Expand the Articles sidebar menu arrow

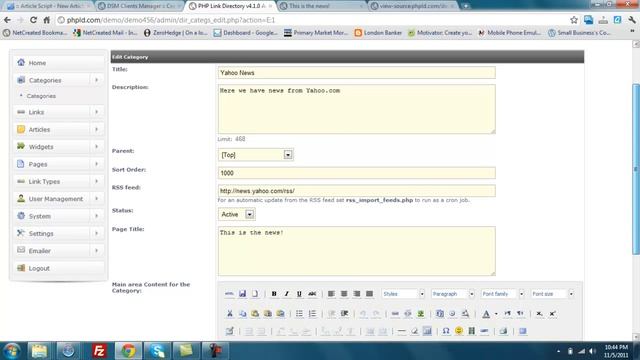97,129
